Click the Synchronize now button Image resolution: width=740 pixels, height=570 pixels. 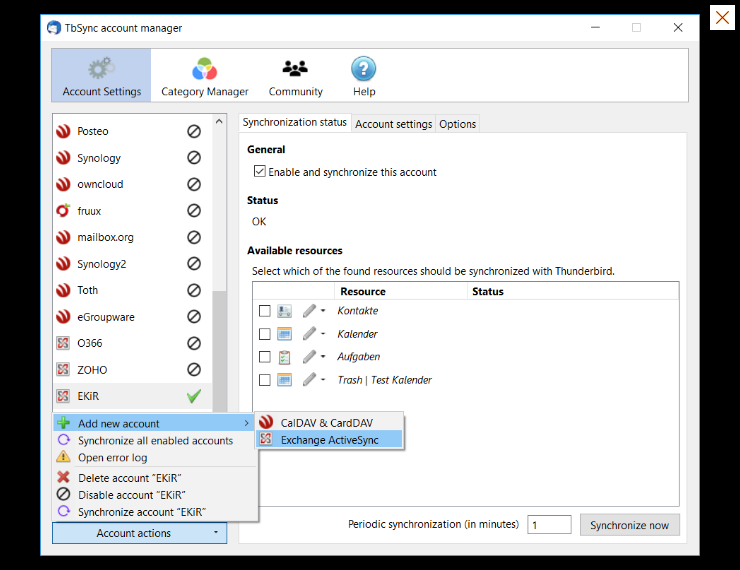(630, 525)
